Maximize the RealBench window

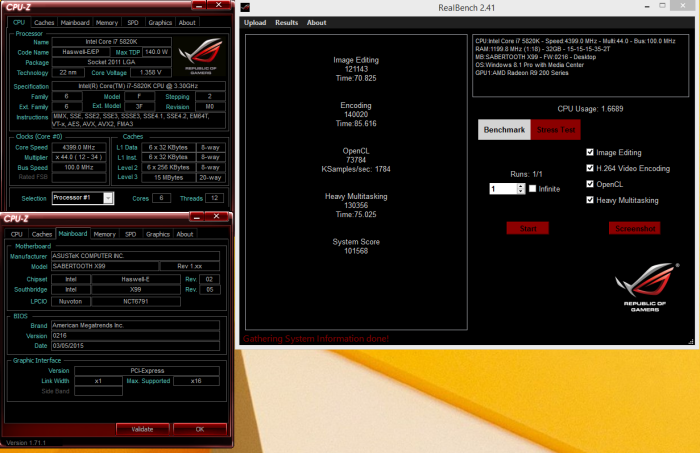click(x=662, y=6)
